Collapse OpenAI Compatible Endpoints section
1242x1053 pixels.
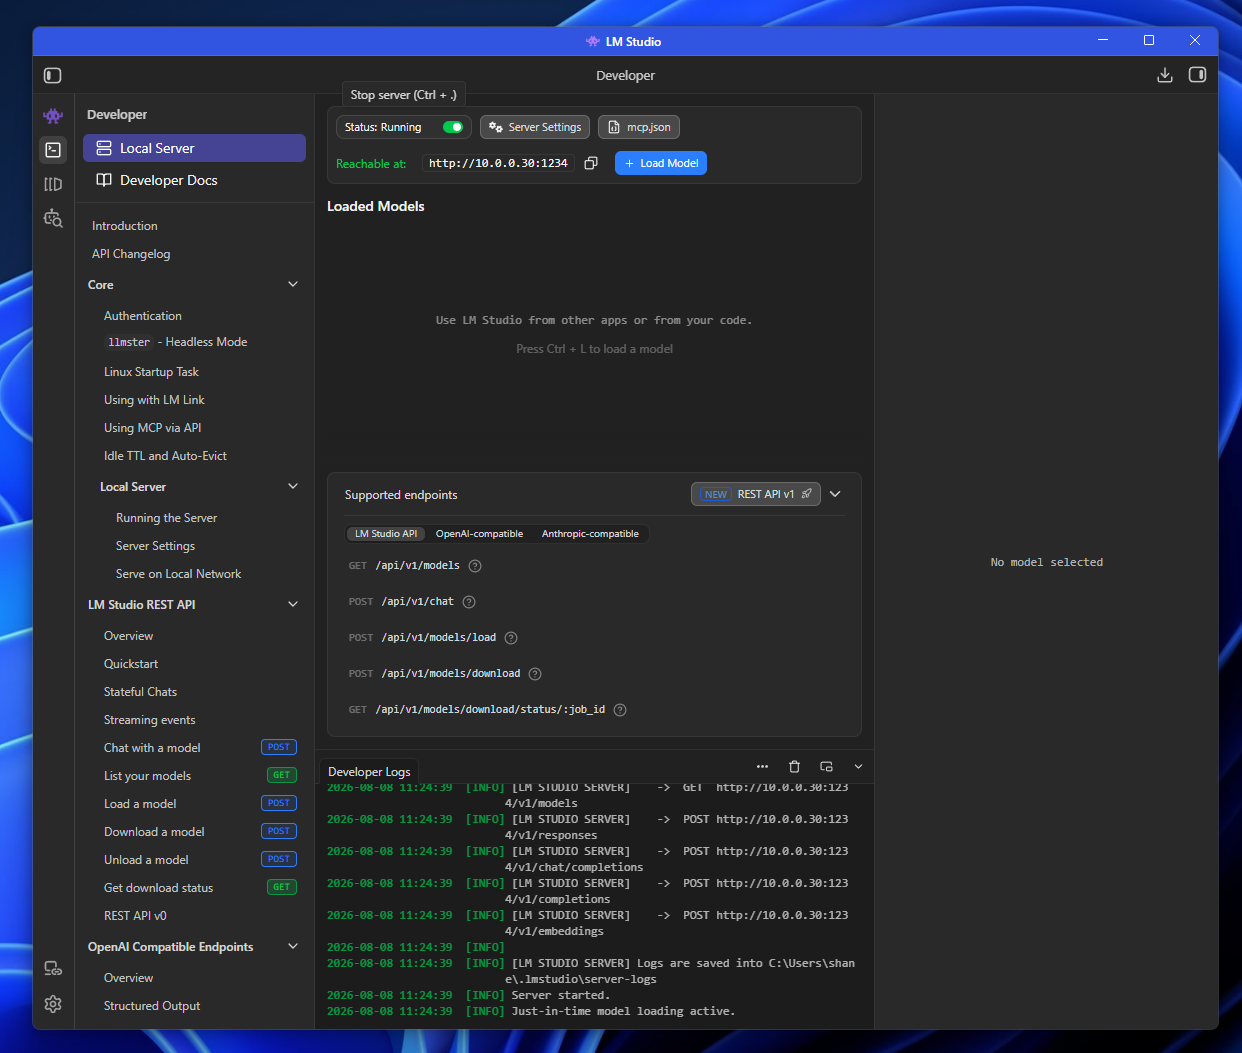pos(293,947)
